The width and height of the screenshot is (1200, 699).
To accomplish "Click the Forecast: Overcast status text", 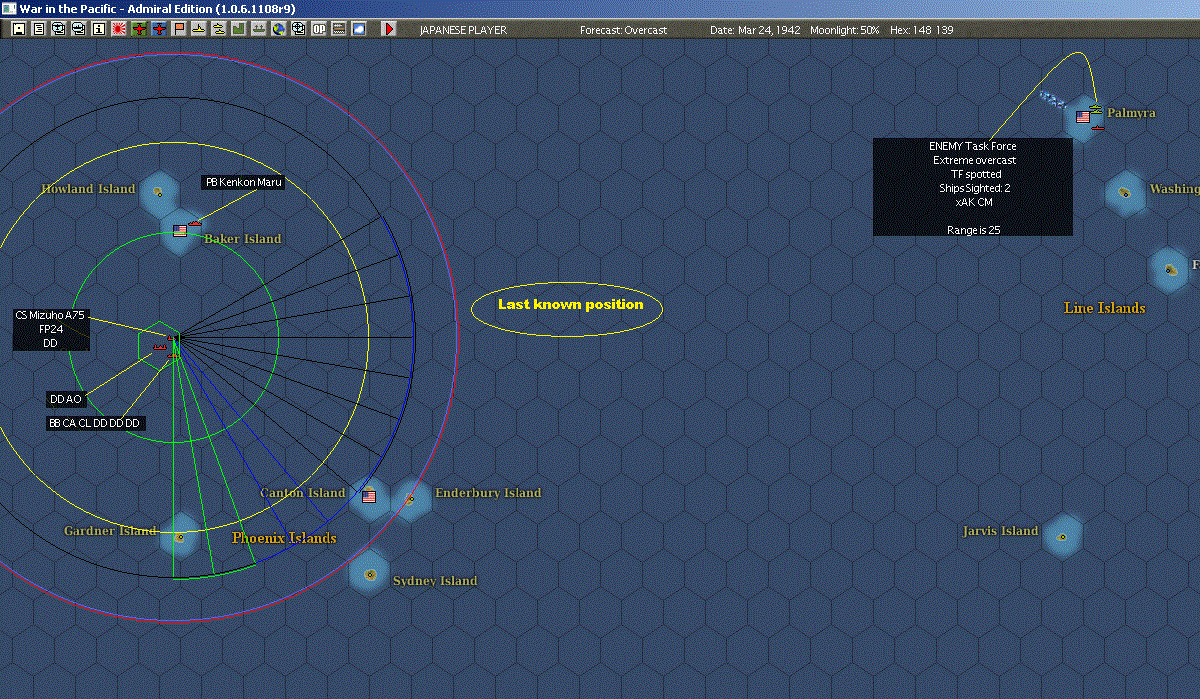I will point(623,30).
